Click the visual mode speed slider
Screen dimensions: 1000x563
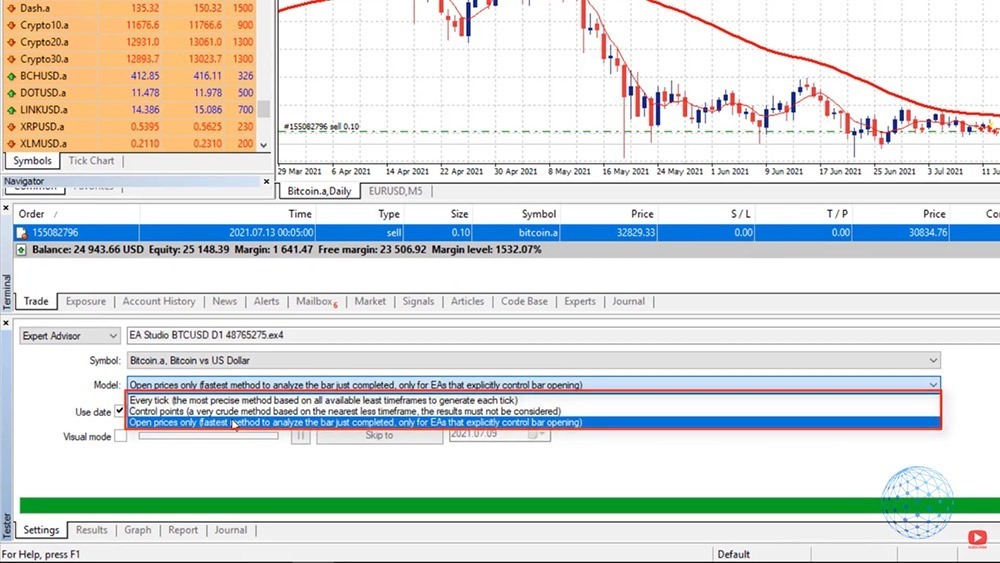coord(209,436)
